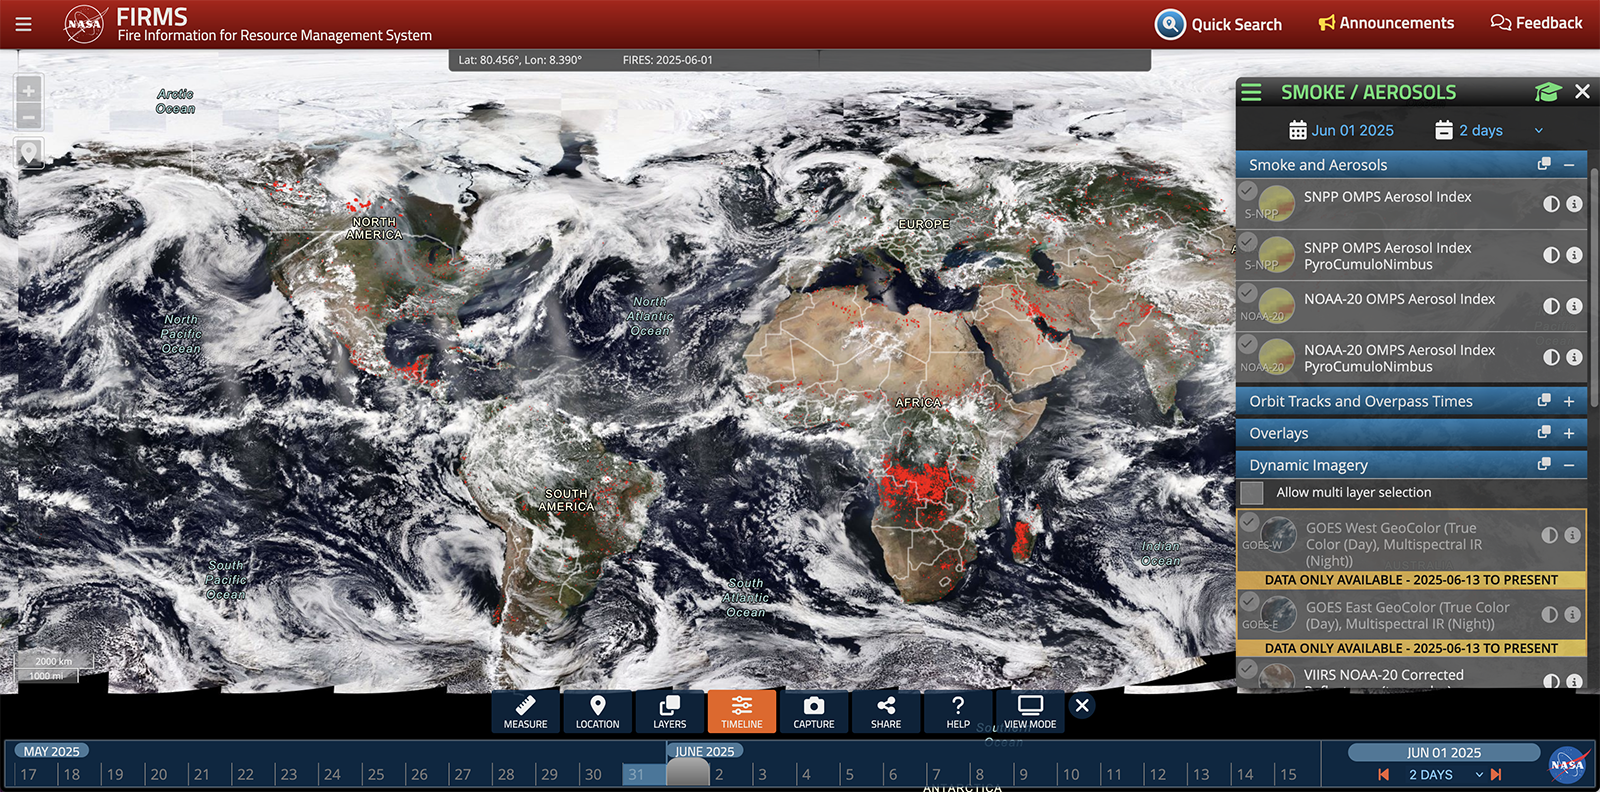Enable Allow multi layer selection checkbox

(x=1252, y=493)
